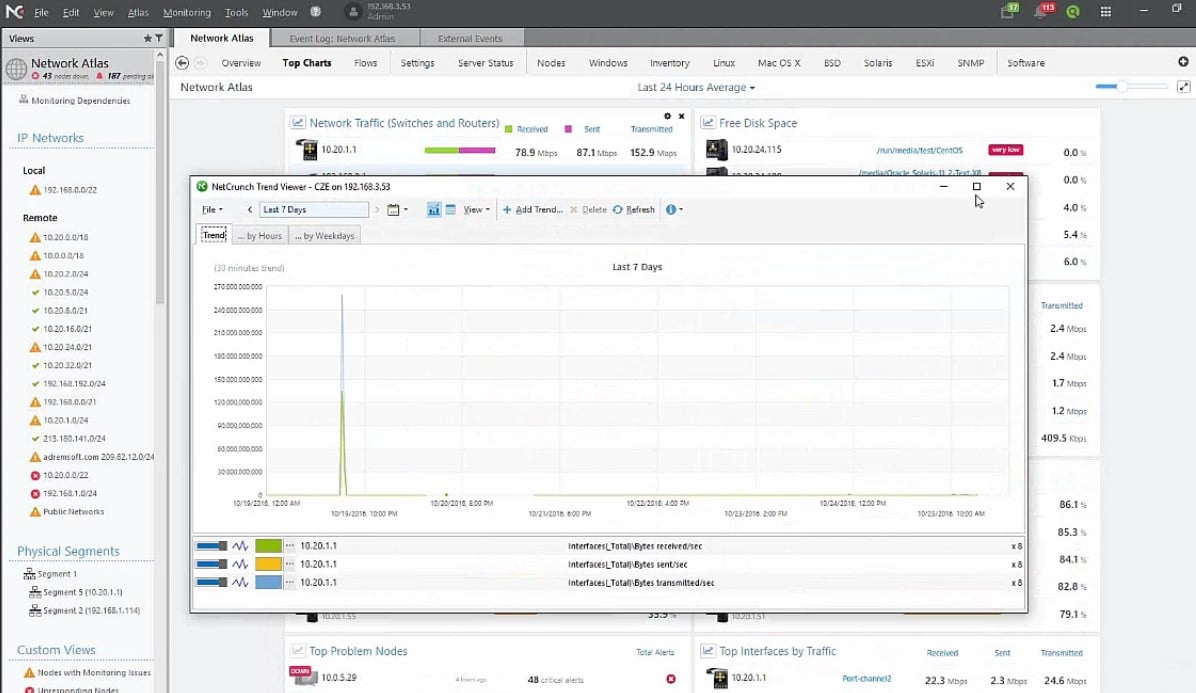Click line style icon for Bytes received row

click(x=240, y=546)
